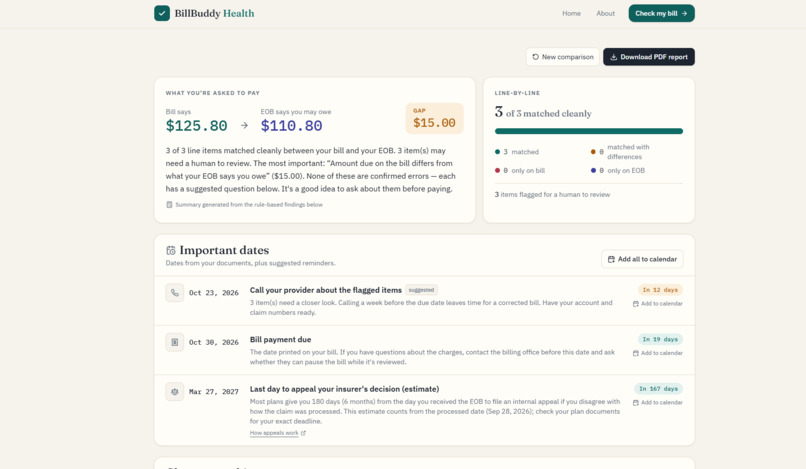Image resolution: width=806 pixels, height=469 pixels.
Task: Add all dates to calendar
Action: (642, 259)
